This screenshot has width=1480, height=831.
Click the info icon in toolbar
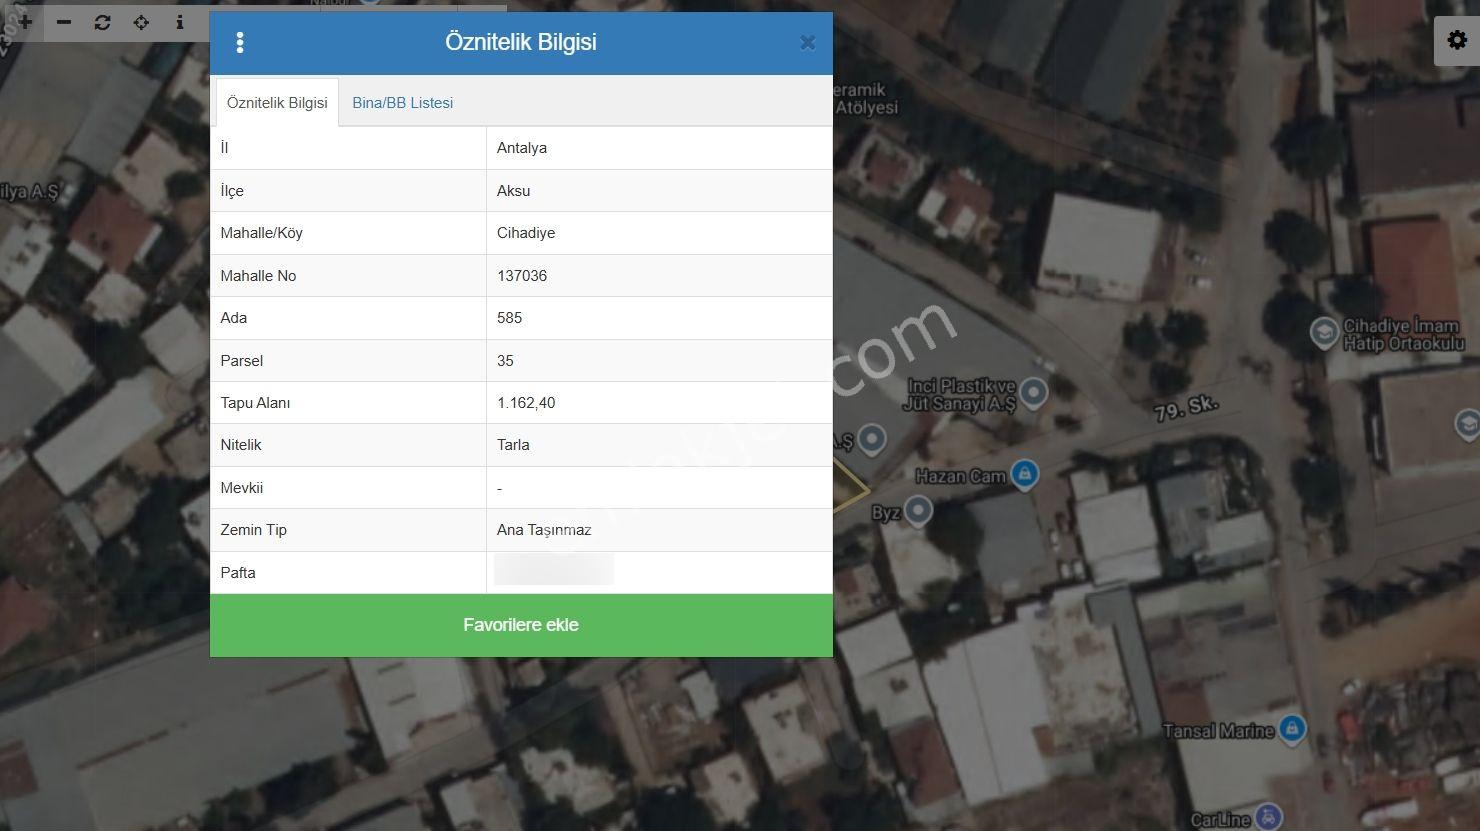(x=180, y=21)
